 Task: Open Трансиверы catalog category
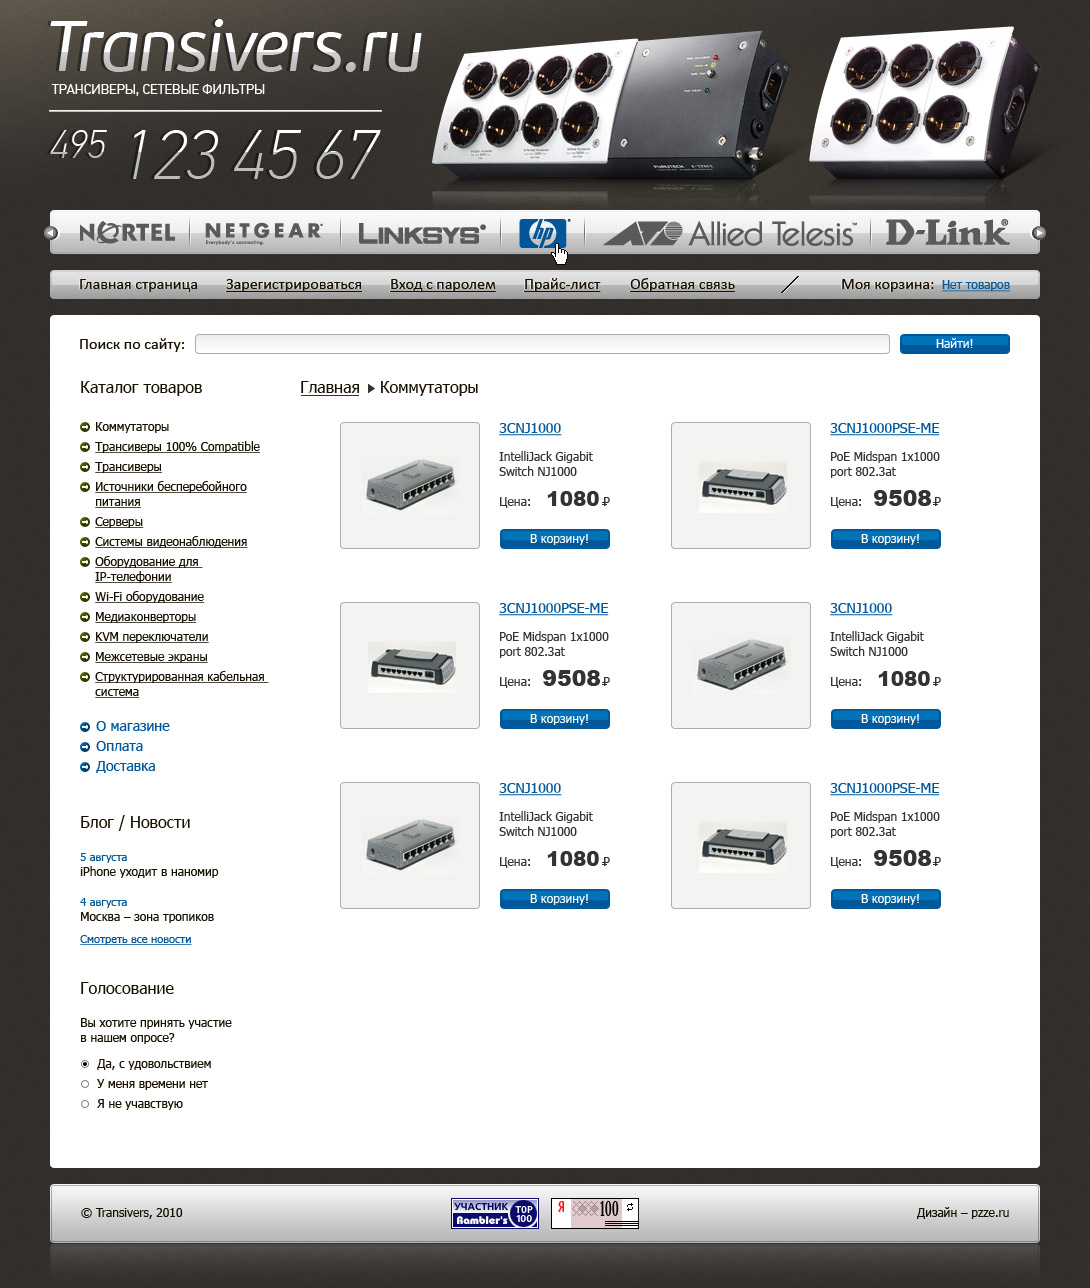128,467
